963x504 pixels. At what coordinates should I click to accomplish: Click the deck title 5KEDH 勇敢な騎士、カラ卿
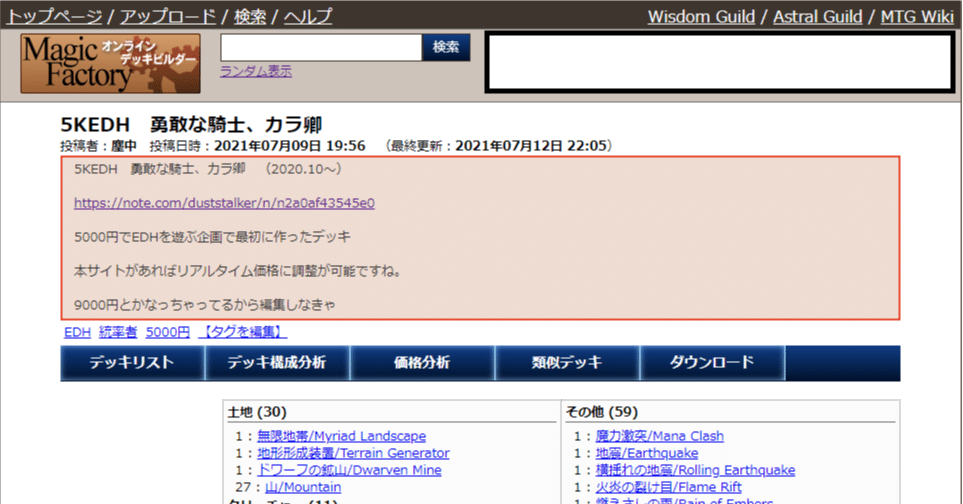point(191,125)
